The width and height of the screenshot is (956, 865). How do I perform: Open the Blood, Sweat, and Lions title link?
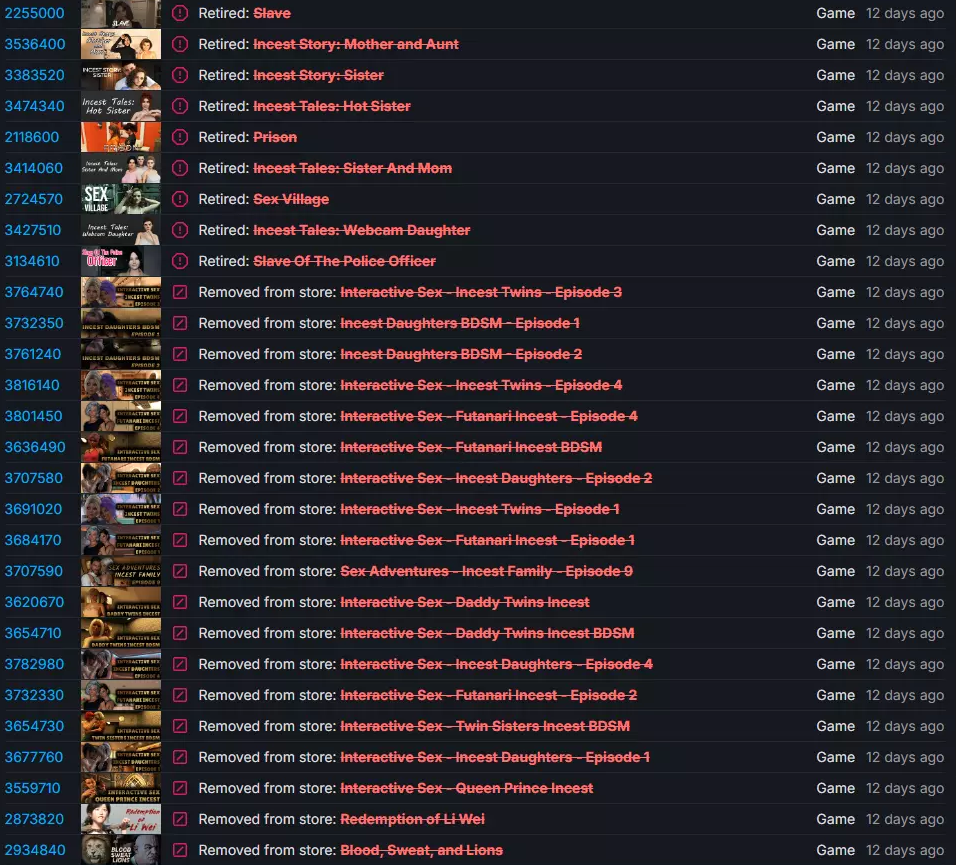(421, 850)
